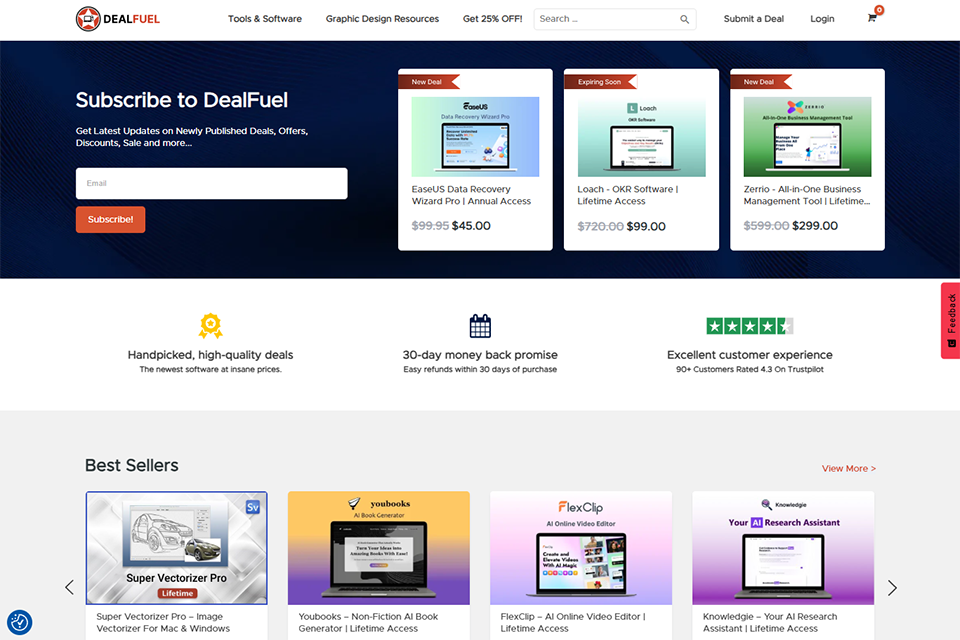Viewport: 960px width, 640px height.
Task: Open the shopping cart icon
Action: point(872,18)
